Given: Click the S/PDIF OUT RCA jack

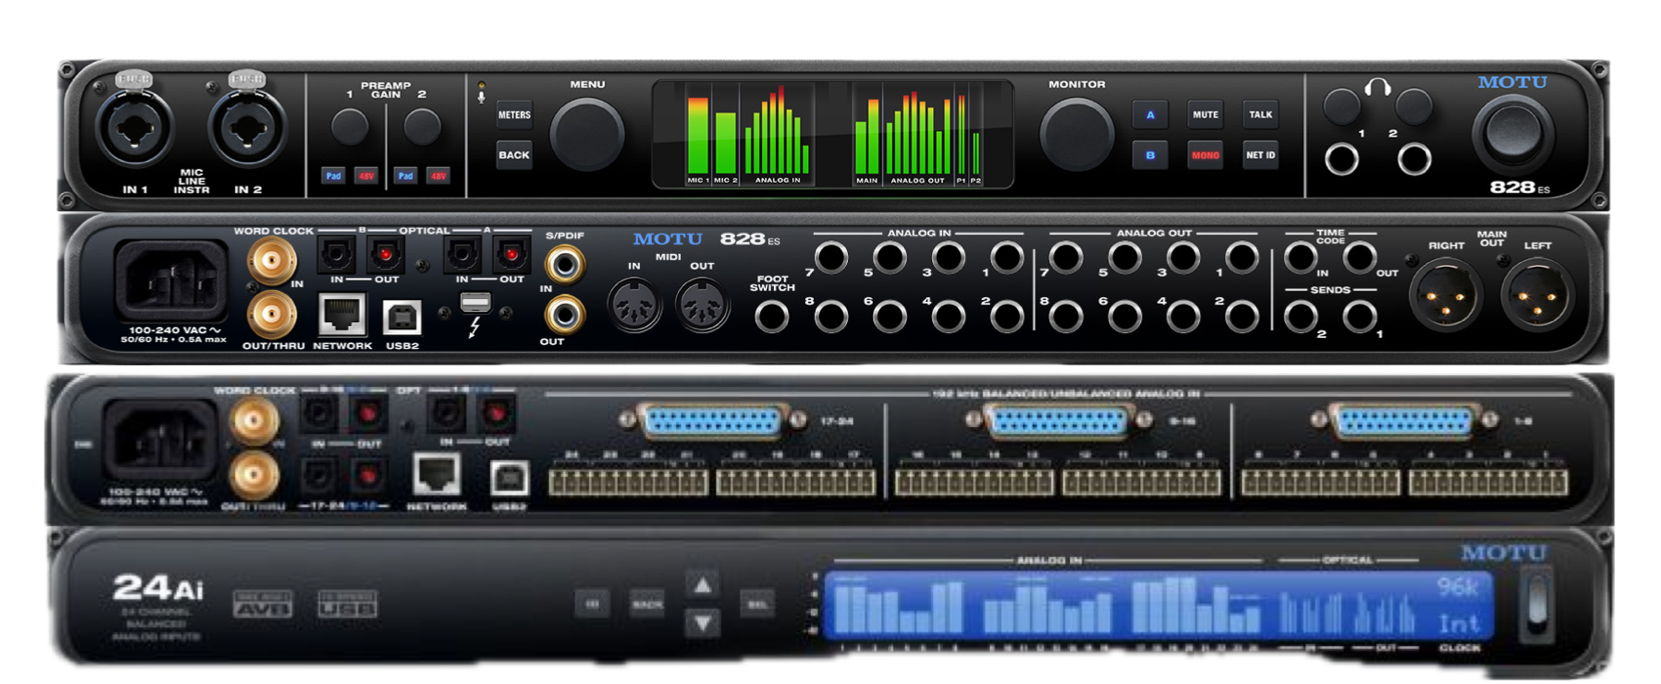Looking at the screenshot, I should 565,316.
